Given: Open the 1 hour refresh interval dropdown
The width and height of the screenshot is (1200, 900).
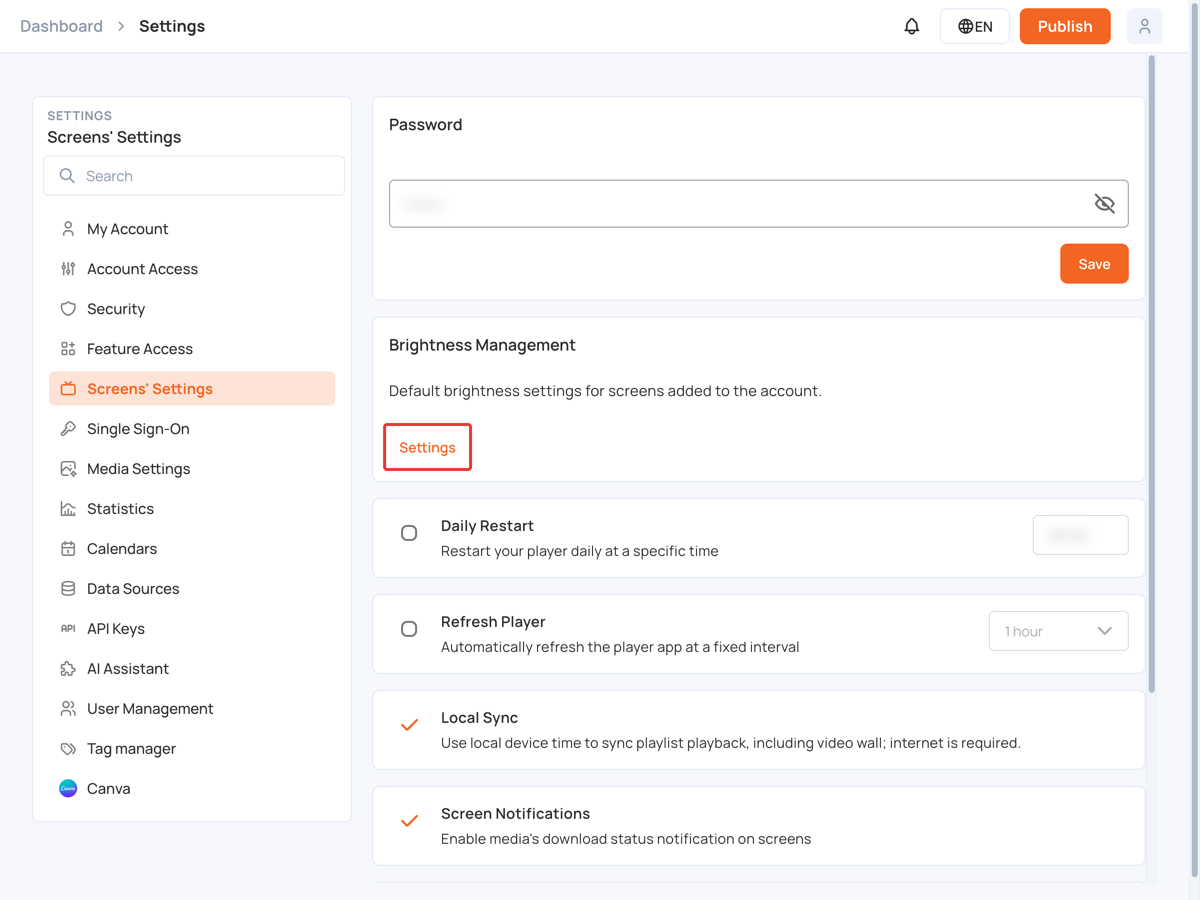Looking at the screenshot, I should point(1058,631).
